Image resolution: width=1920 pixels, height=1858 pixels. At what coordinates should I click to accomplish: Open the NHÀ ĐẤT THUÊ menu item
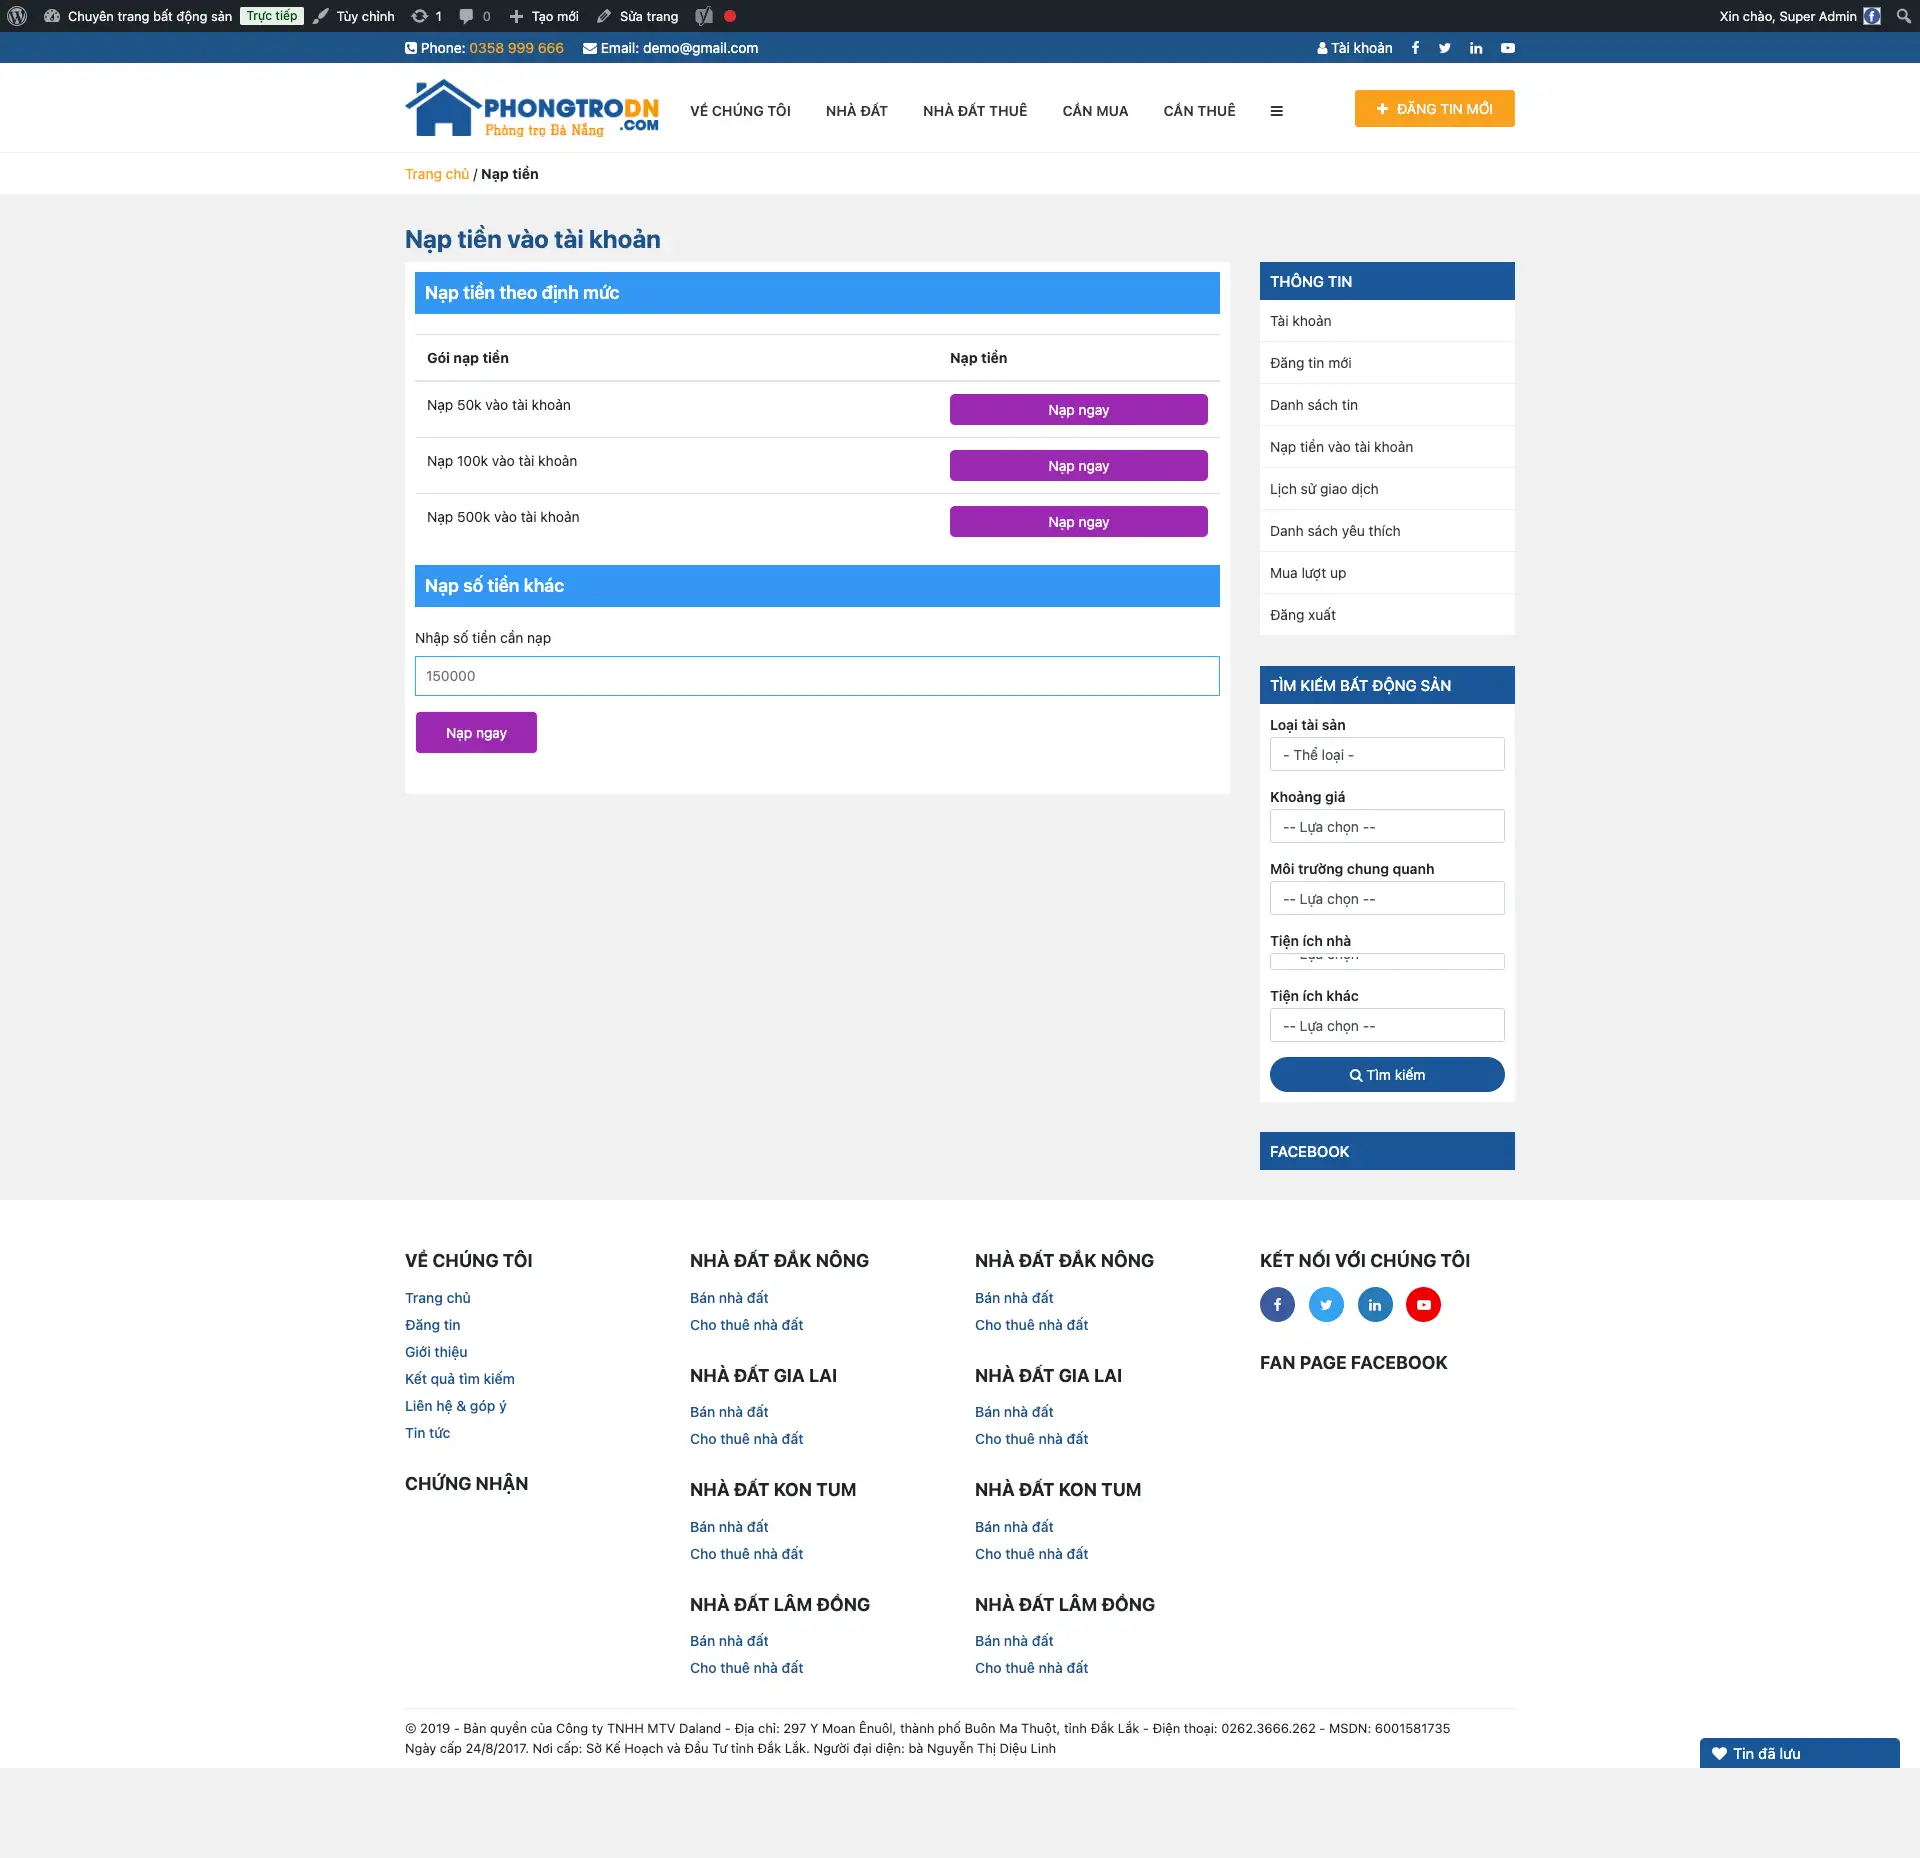click(x=974, y=111)
